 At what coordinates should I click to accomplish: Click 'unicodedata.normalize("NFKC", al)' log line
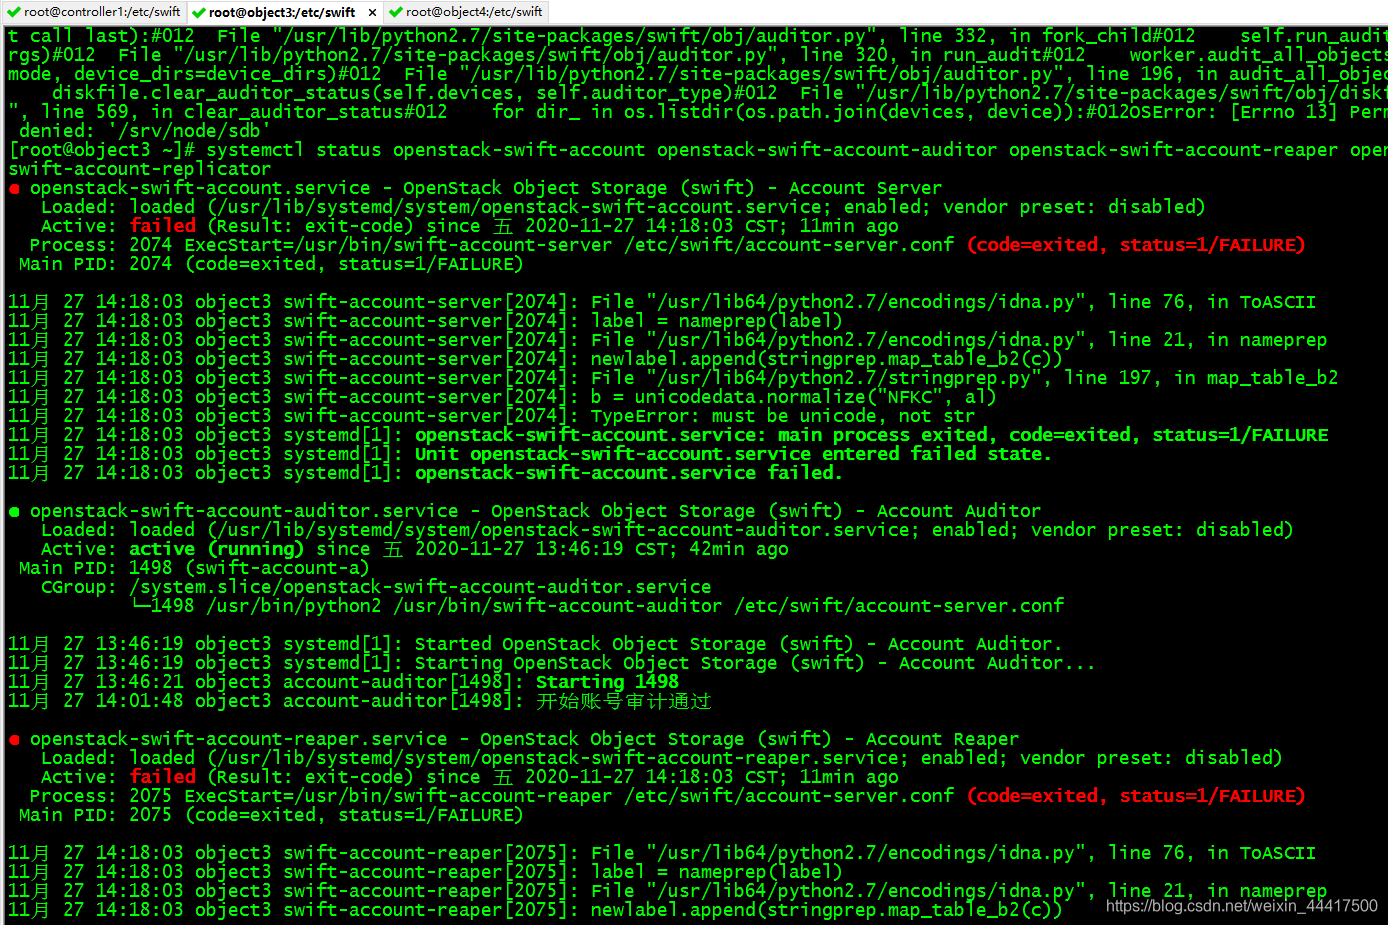tap(793, 397)
